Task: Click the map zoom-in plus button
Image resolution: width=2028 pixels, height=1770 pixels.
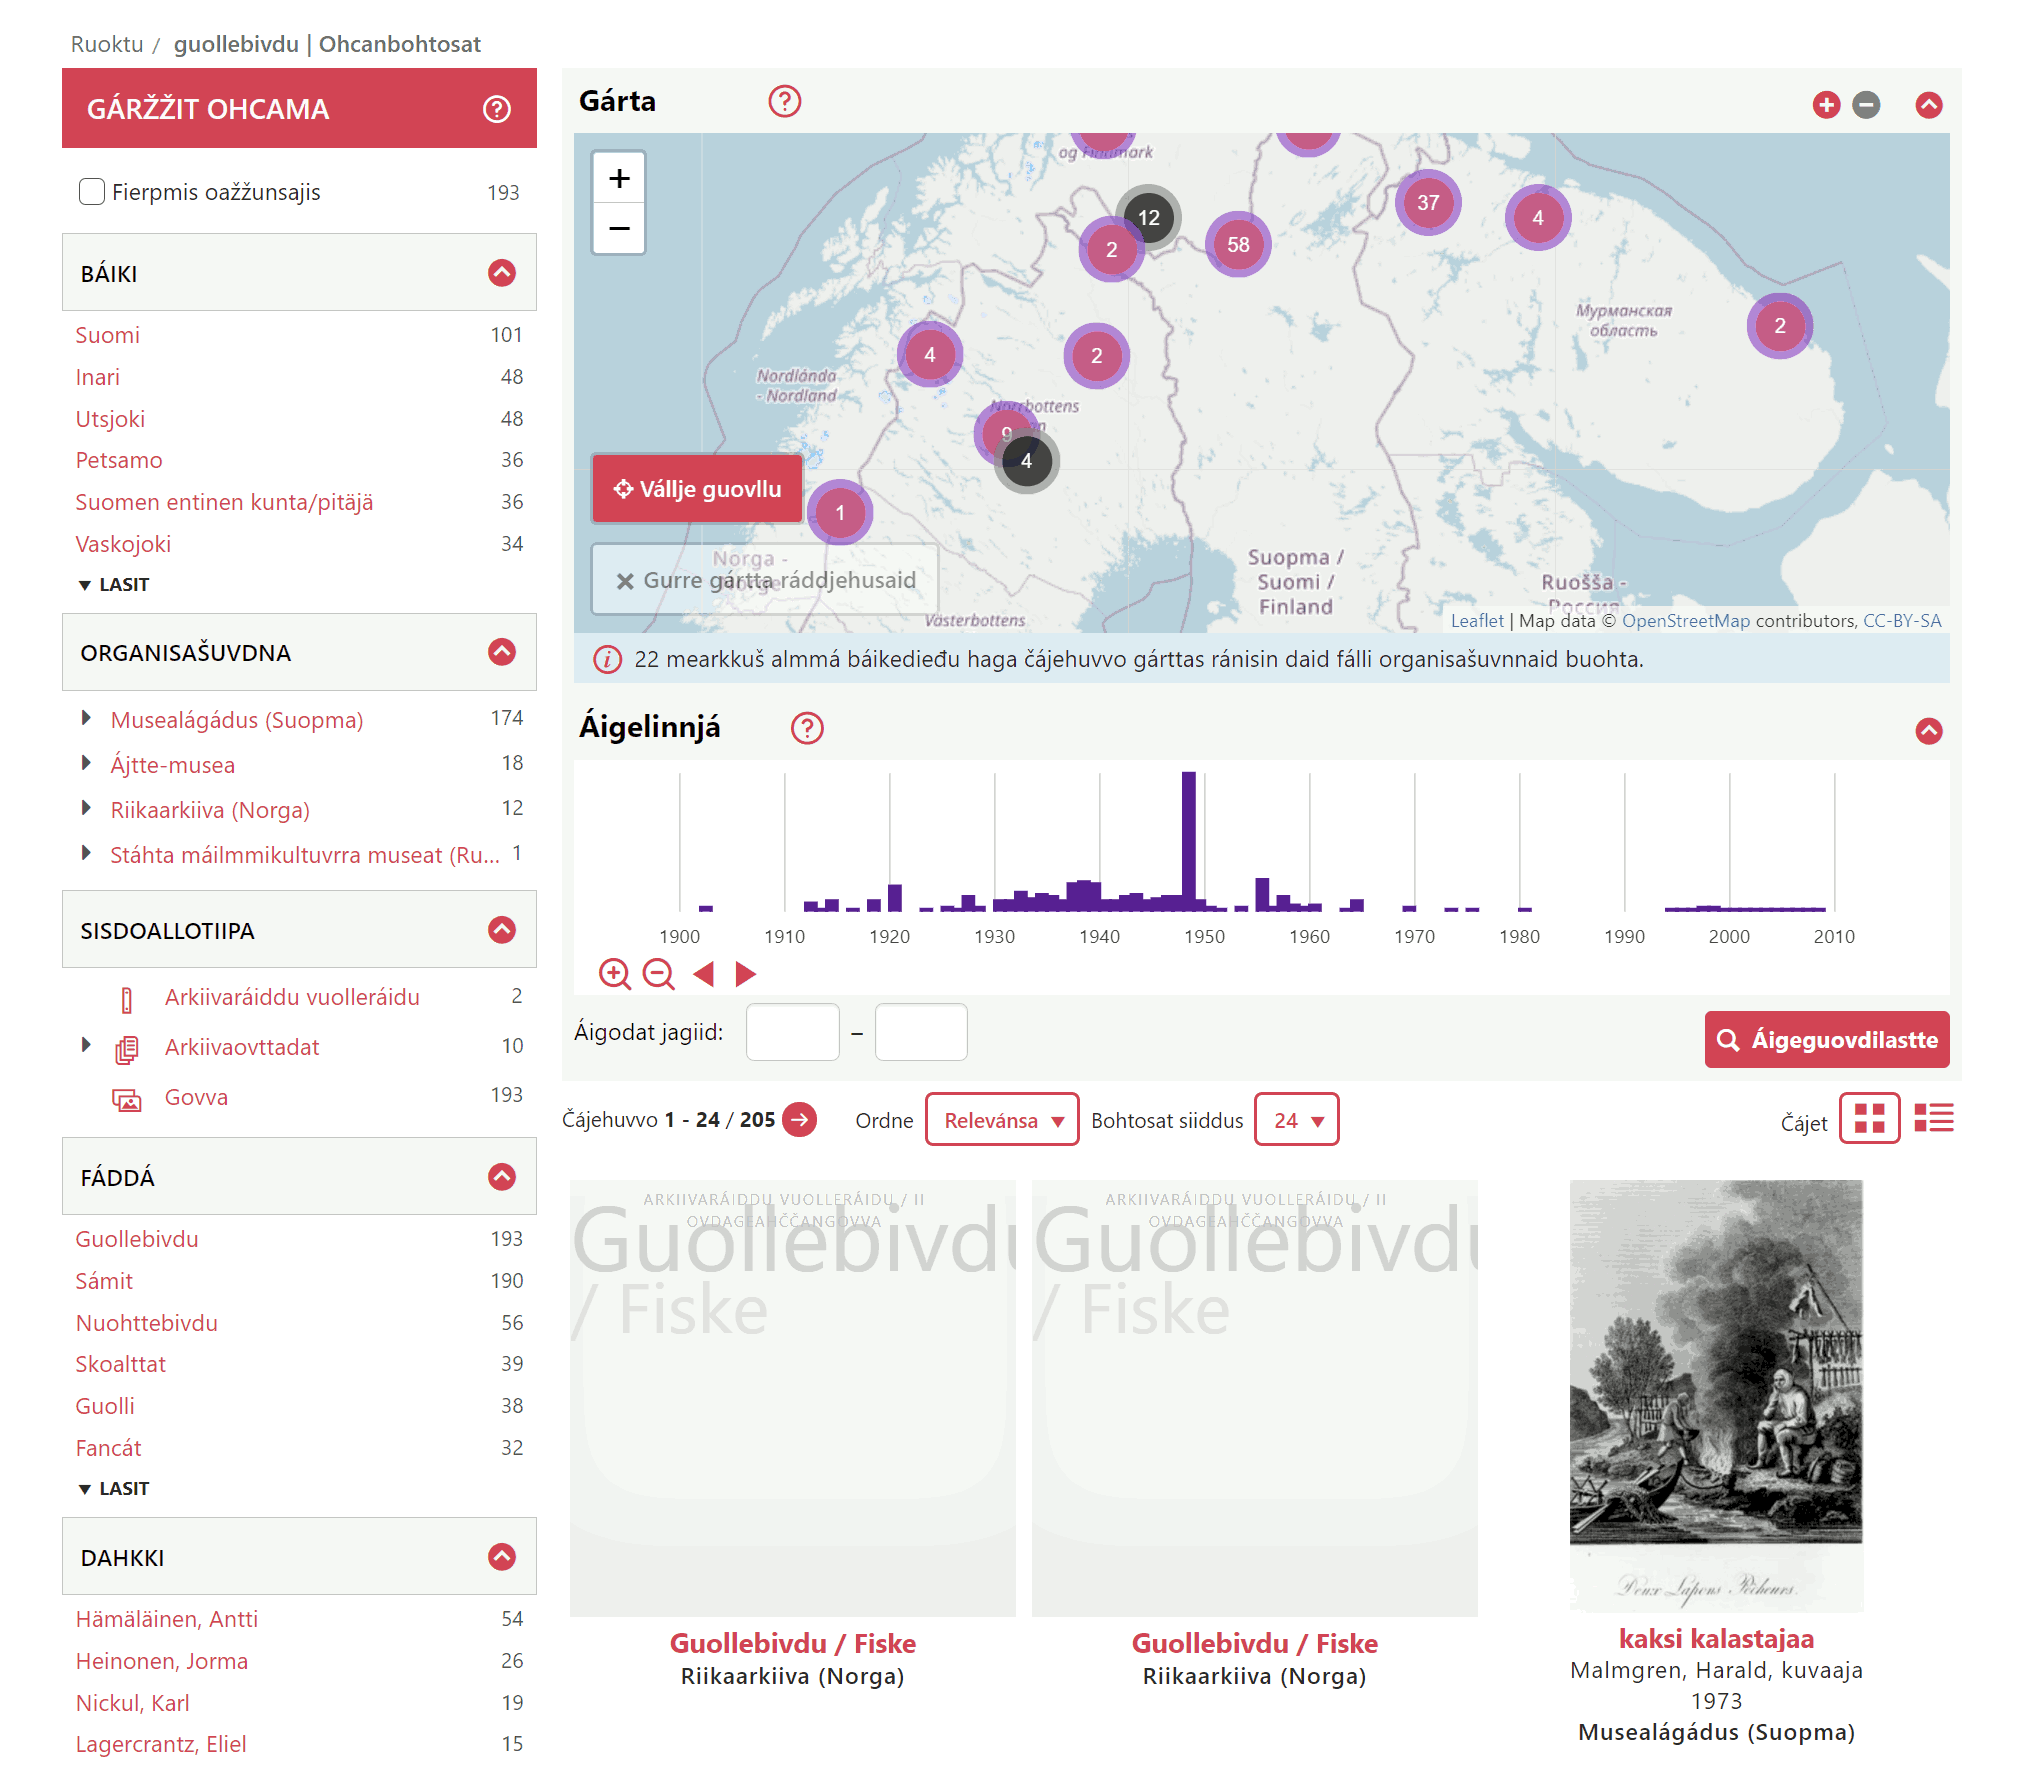Action: [619, 179]
